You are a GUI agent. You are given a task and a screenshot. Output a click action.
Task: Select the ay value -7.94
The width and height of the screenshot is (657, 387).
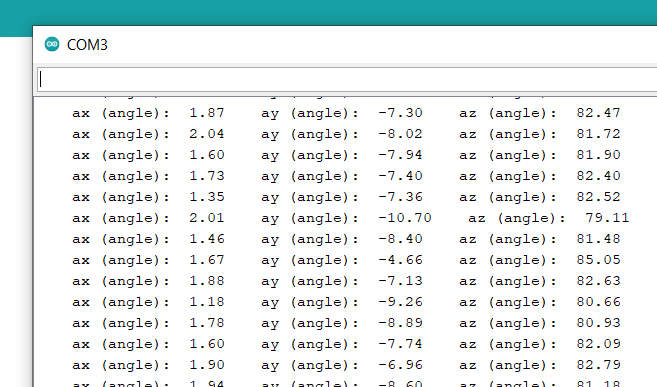[400, 155]
